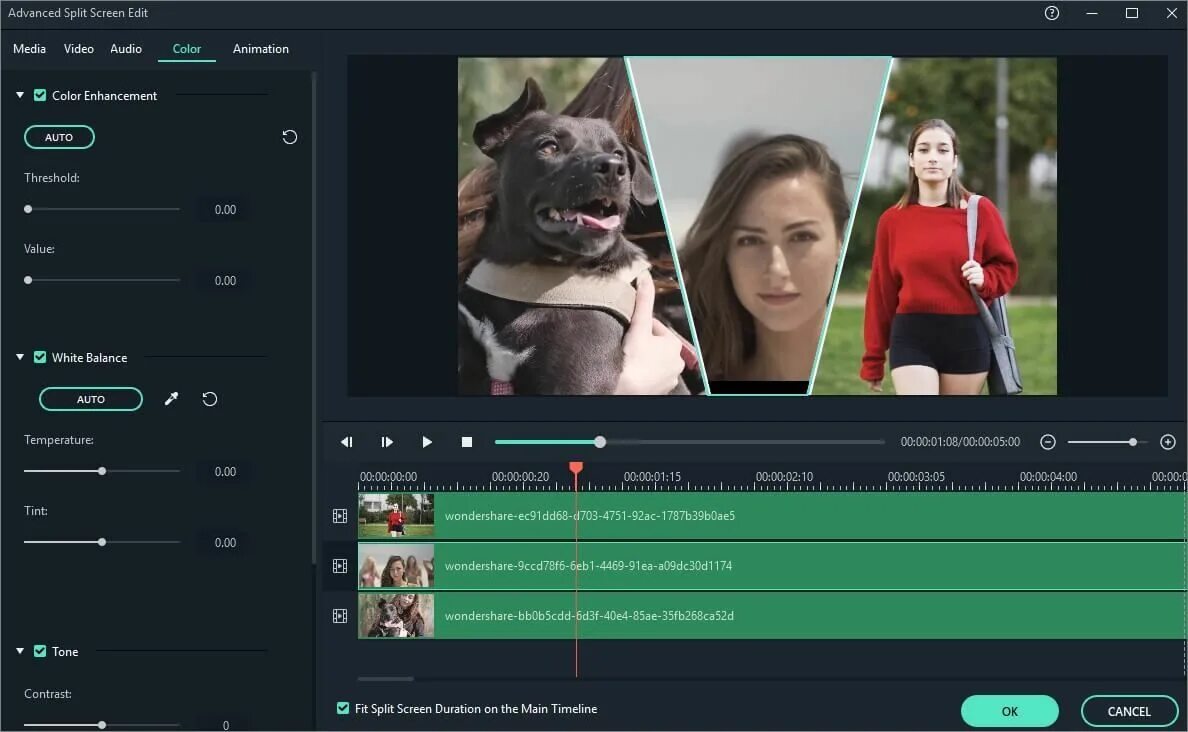Click the Temperature slider handle

click(x=102, y=471)
